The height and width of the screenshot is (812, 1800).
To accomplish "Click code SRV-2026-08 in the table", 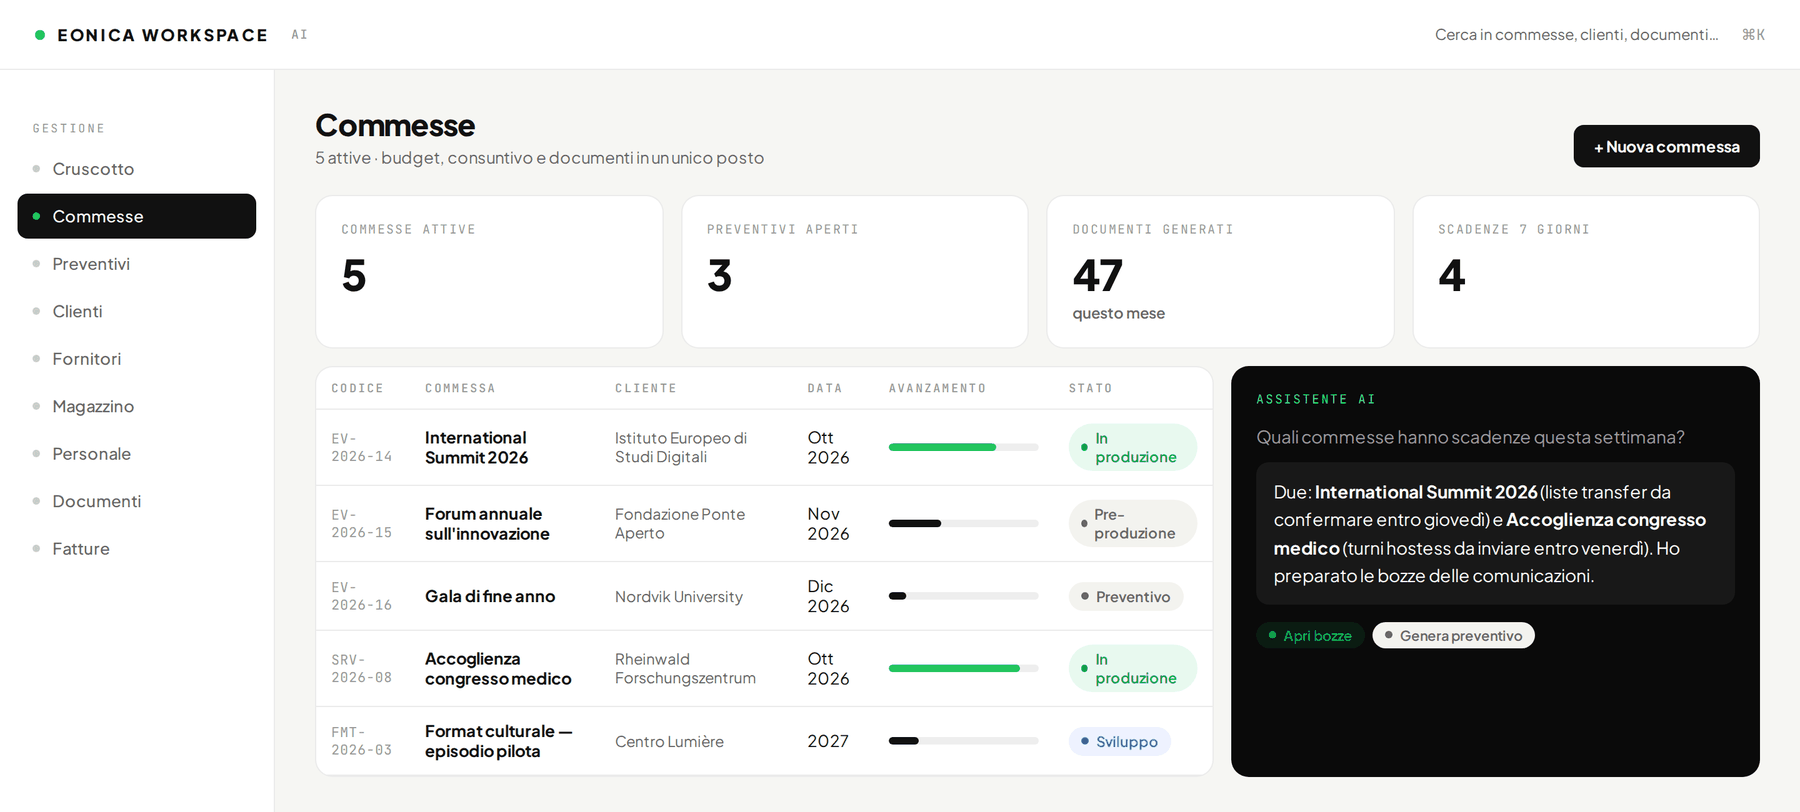I will click(x=362, y=668).
